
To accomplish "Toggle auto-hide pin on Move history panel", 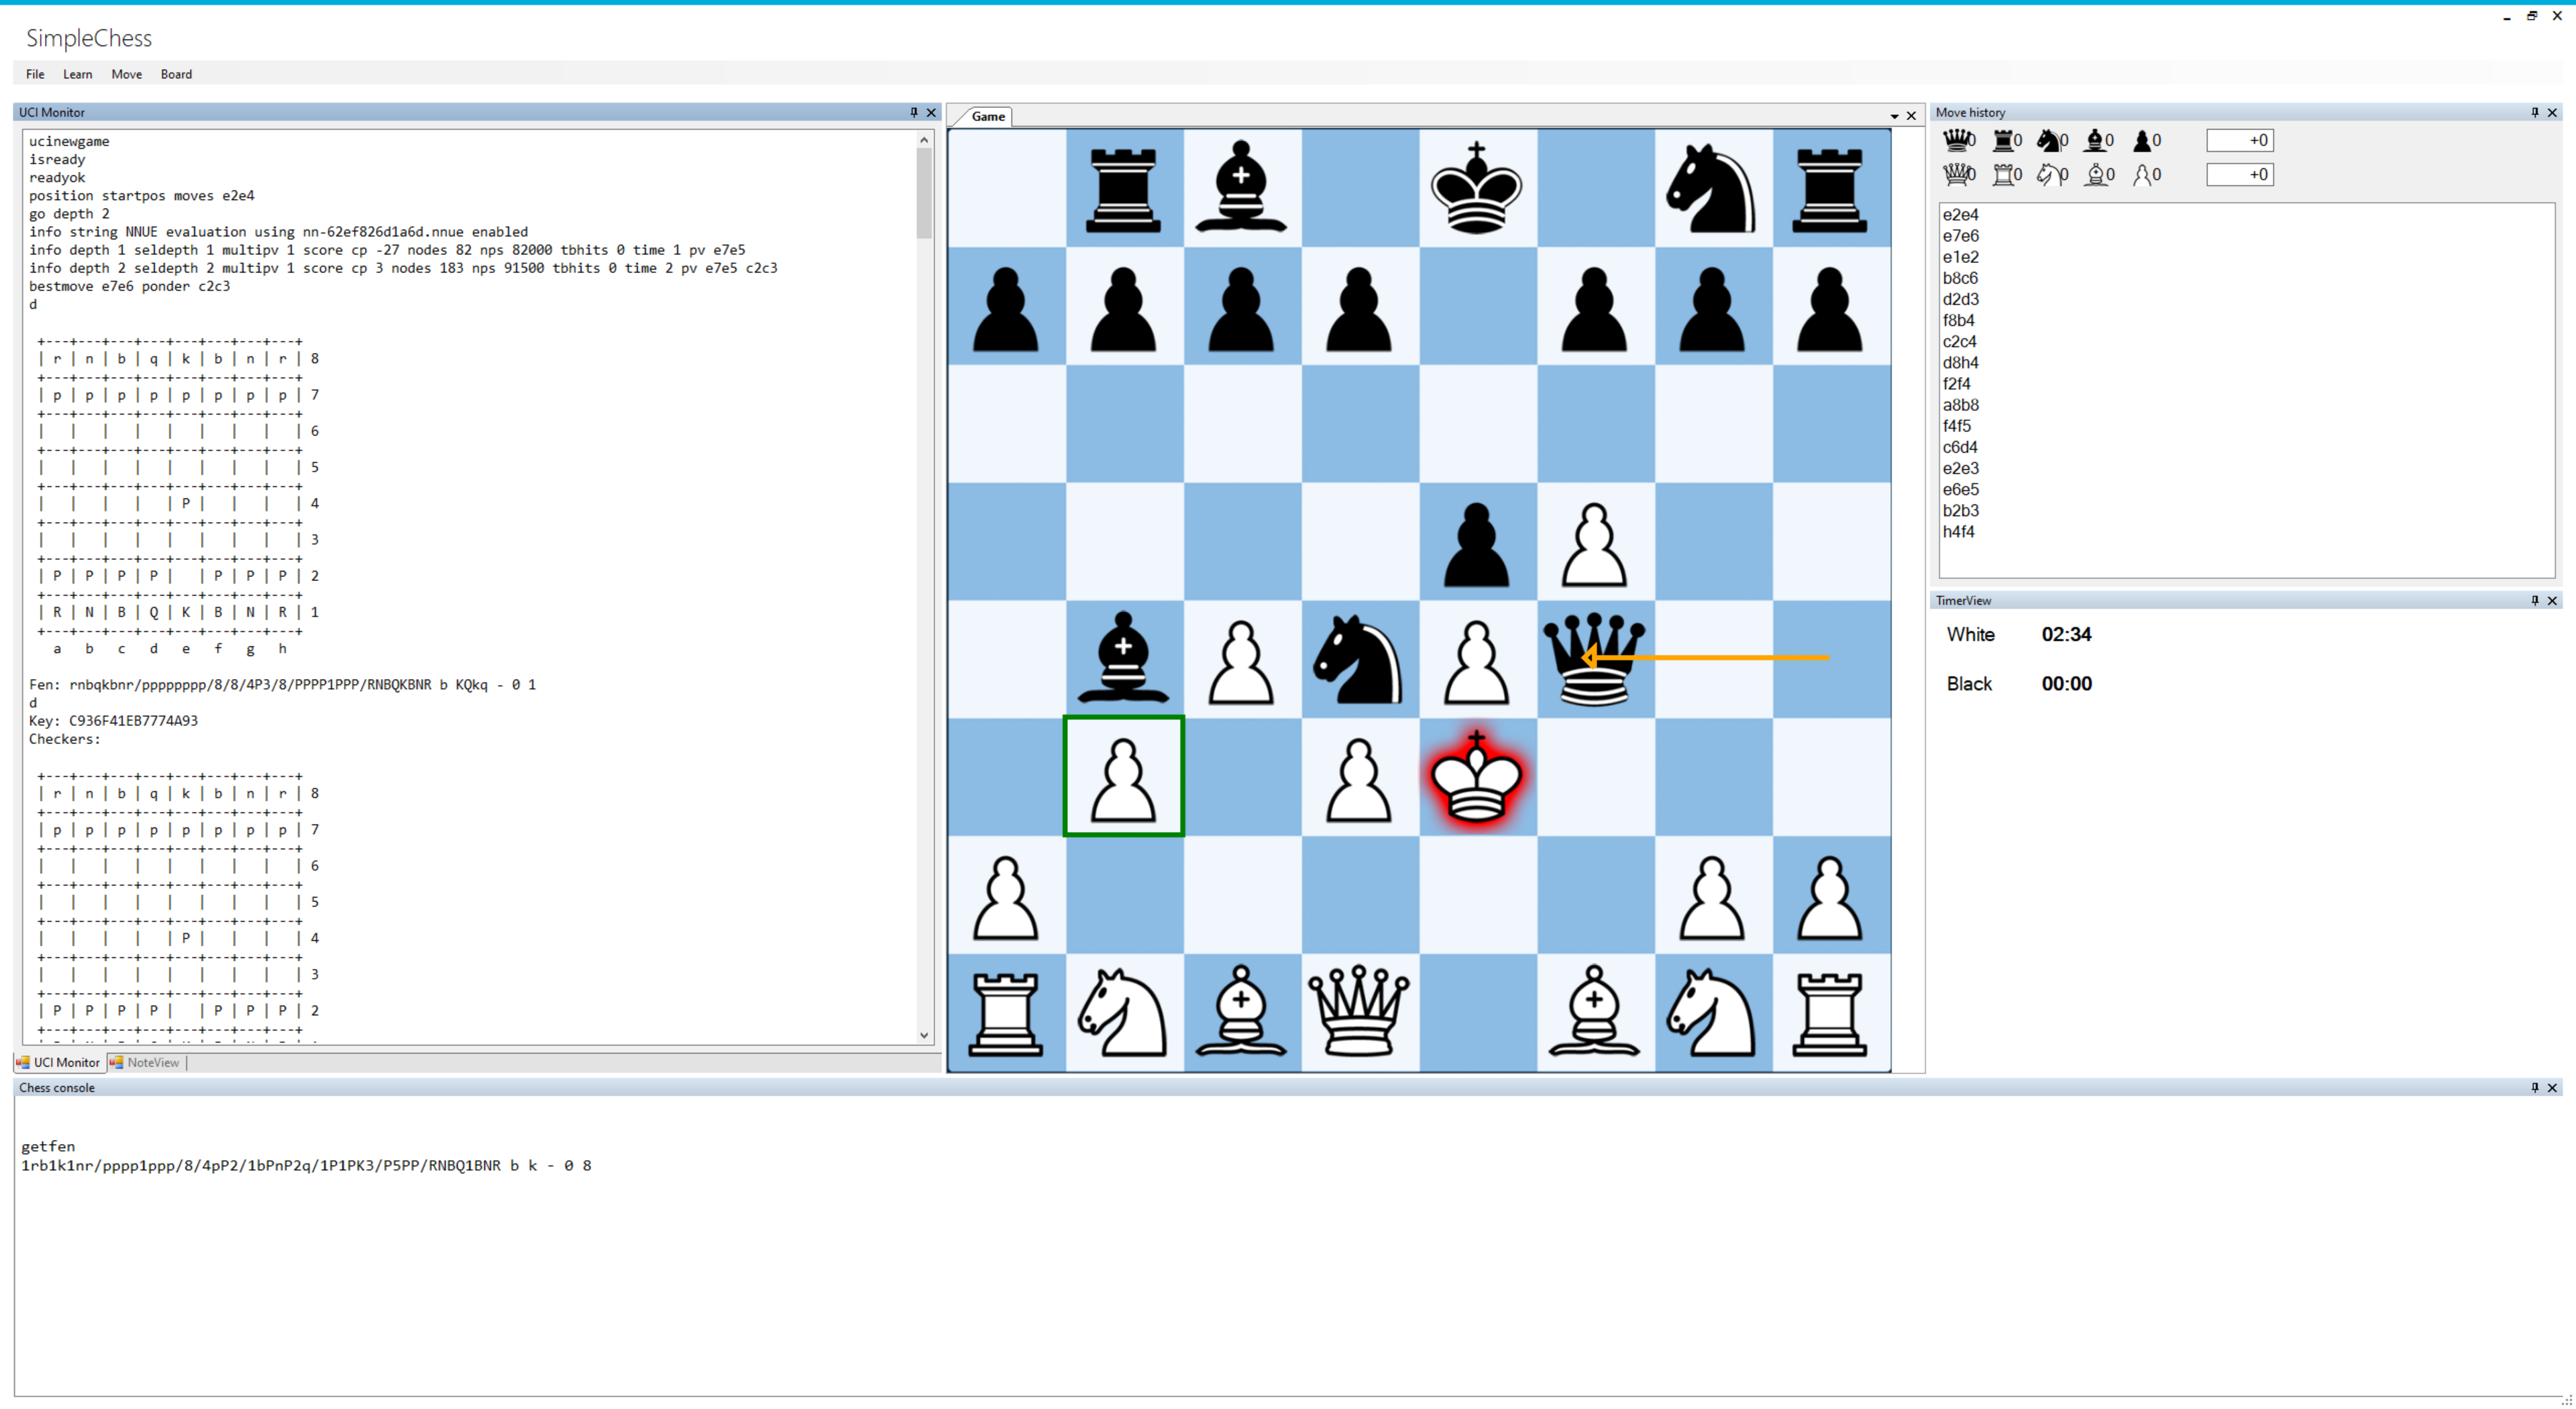I will [2534, 112].
